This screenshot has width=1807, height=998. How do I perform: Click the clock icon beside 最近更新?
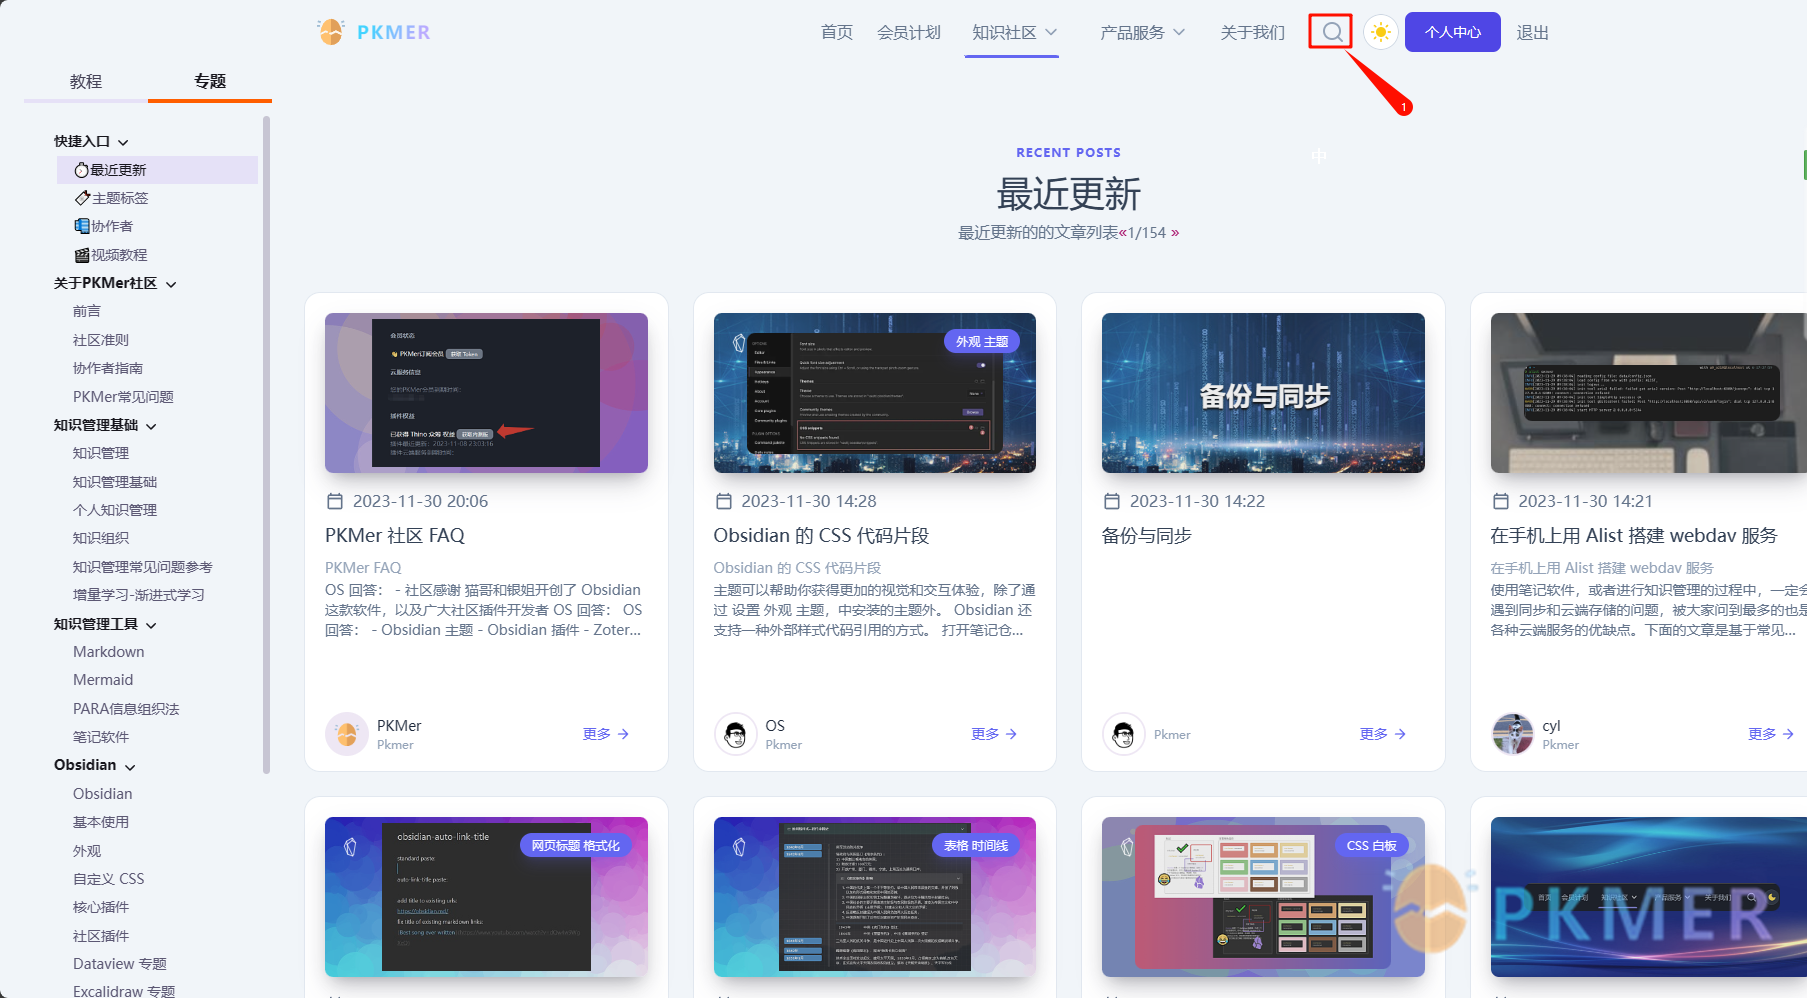point(82,171)
